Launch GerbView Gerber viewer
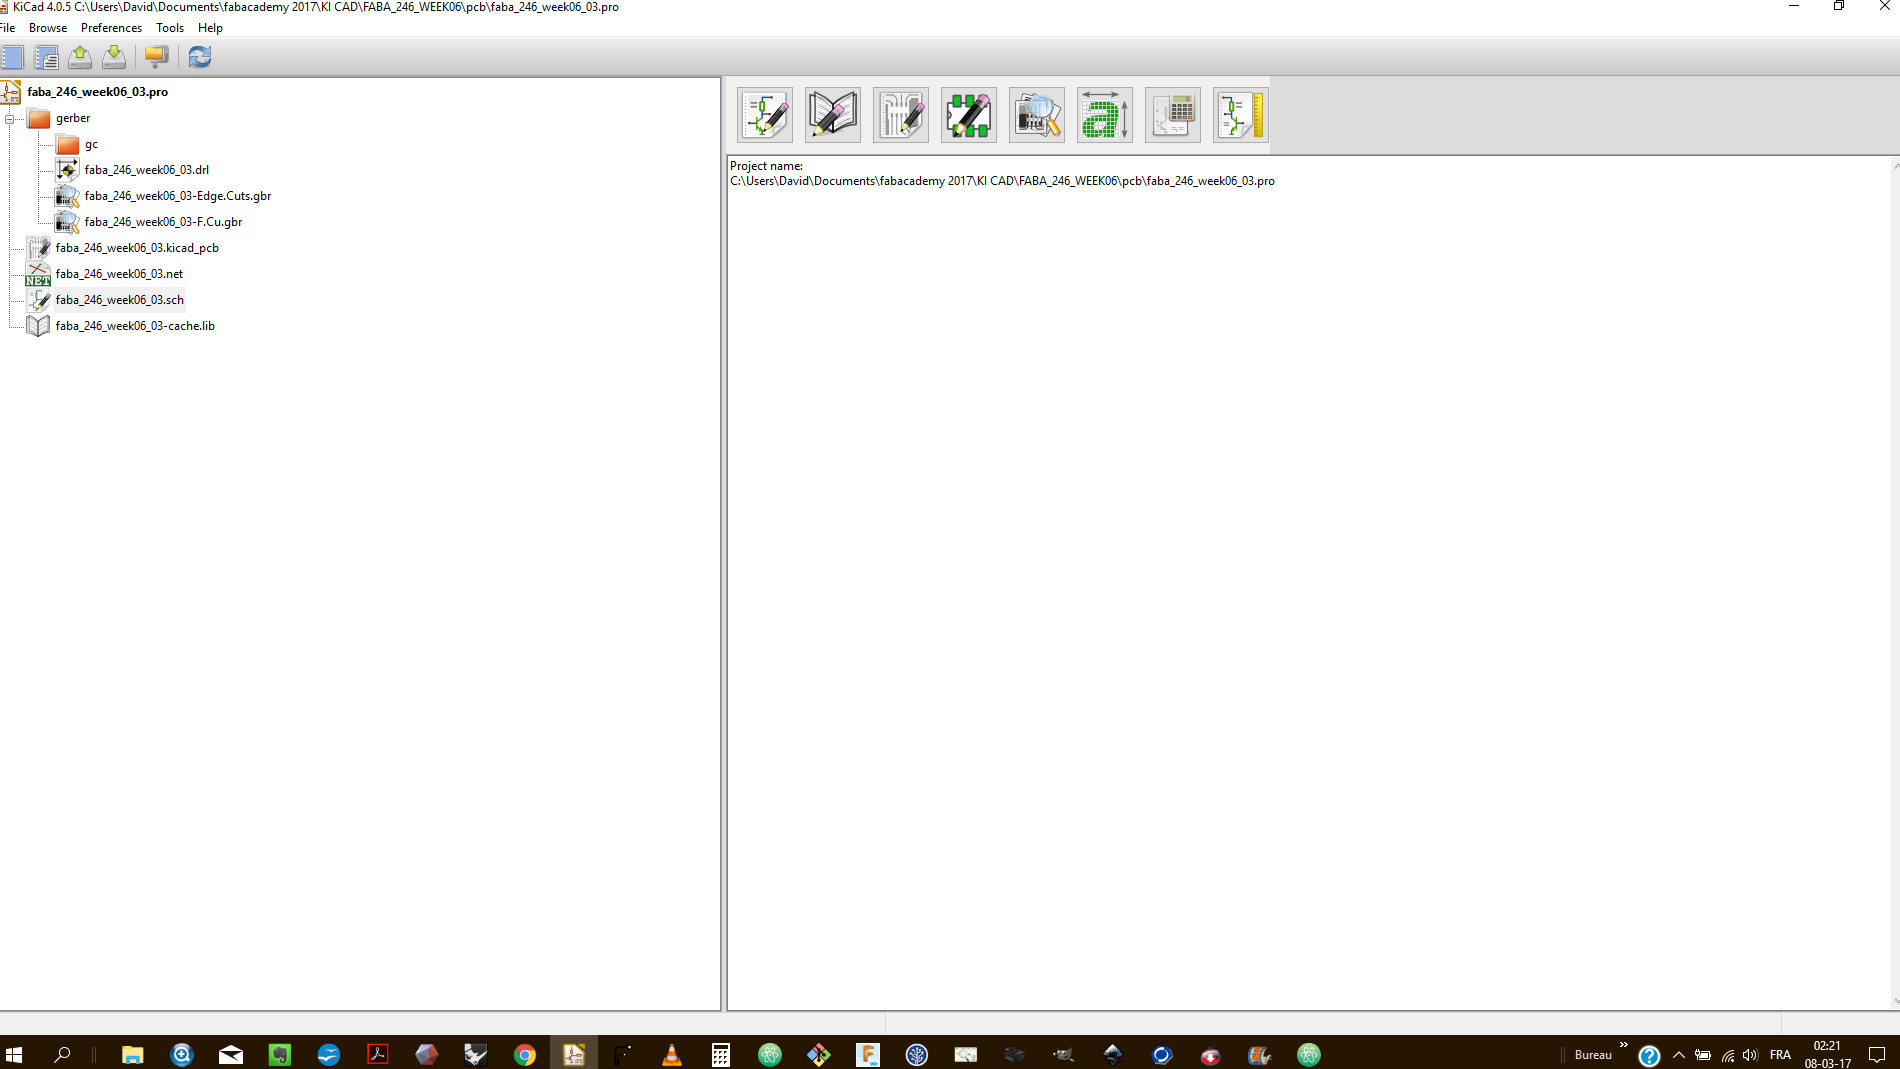This screenshot has width=1900, height=1069. [1037, 115]
